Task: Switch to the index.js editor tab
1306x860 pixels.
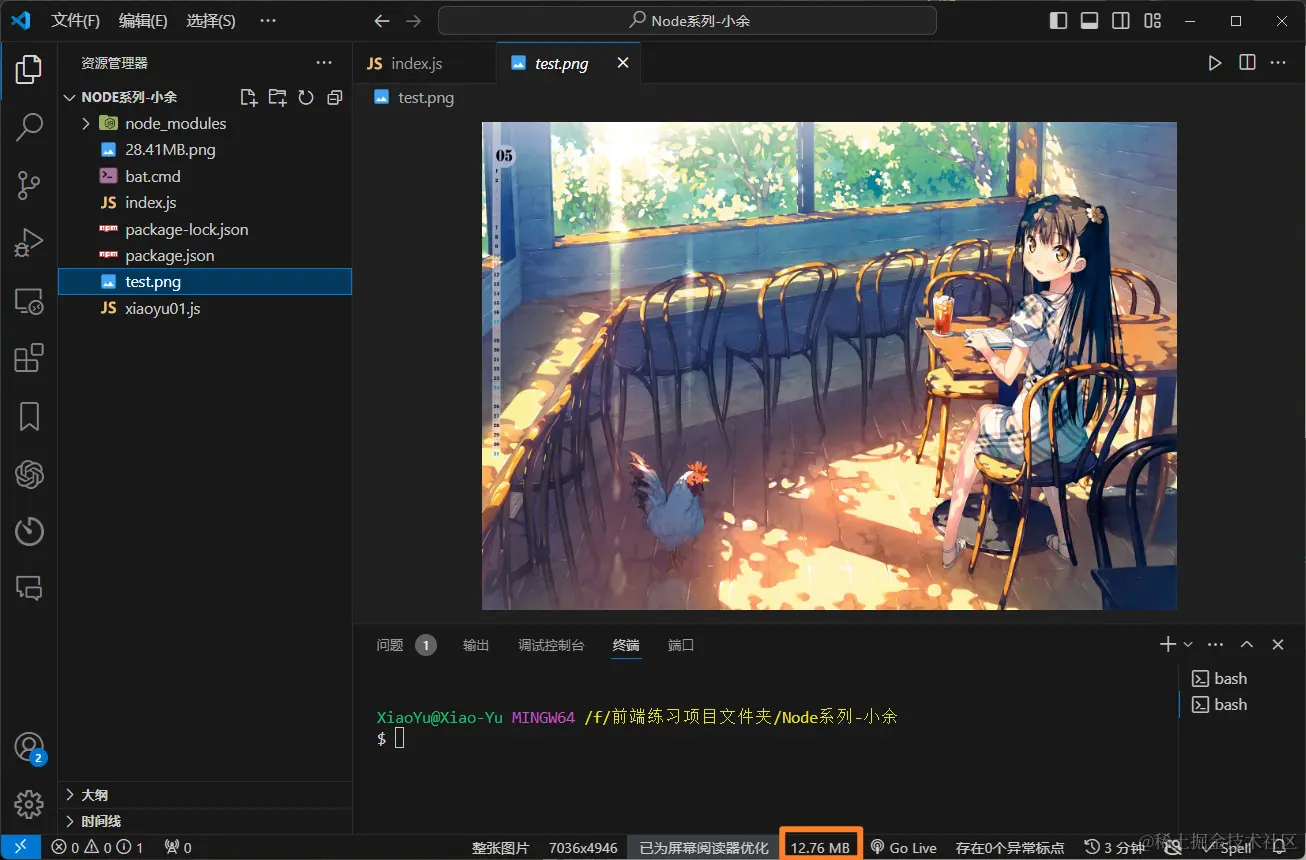Action: point(425,63)
